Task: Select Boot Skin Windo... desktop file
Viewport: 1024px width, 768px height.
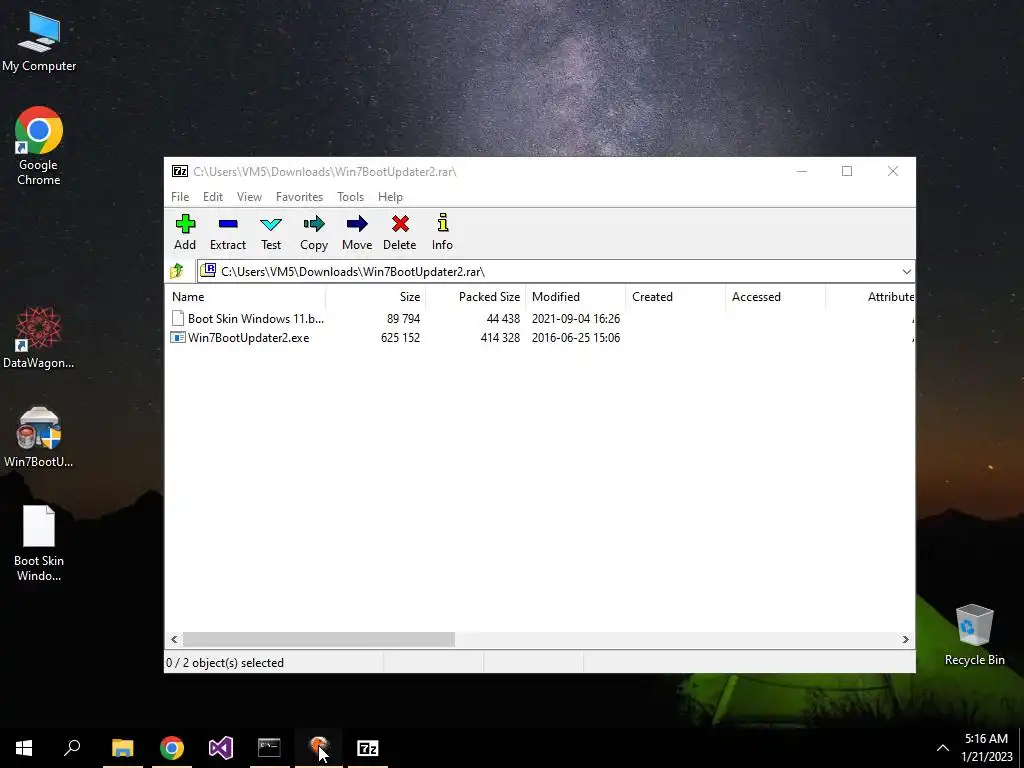Action: [x=39, y=543]
